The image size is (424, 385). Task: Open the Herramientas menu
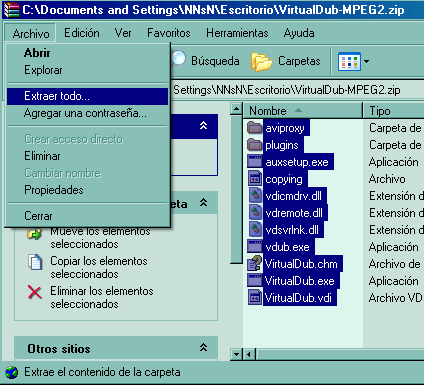point(237,33)
